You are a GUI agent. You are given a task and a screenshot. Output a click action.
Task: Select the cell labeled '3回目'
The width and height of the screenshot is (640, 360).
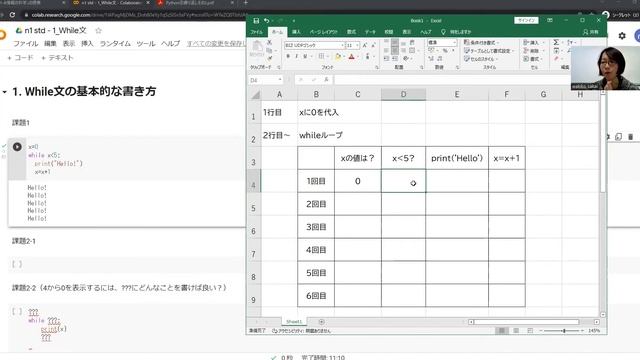coord(316,227)
